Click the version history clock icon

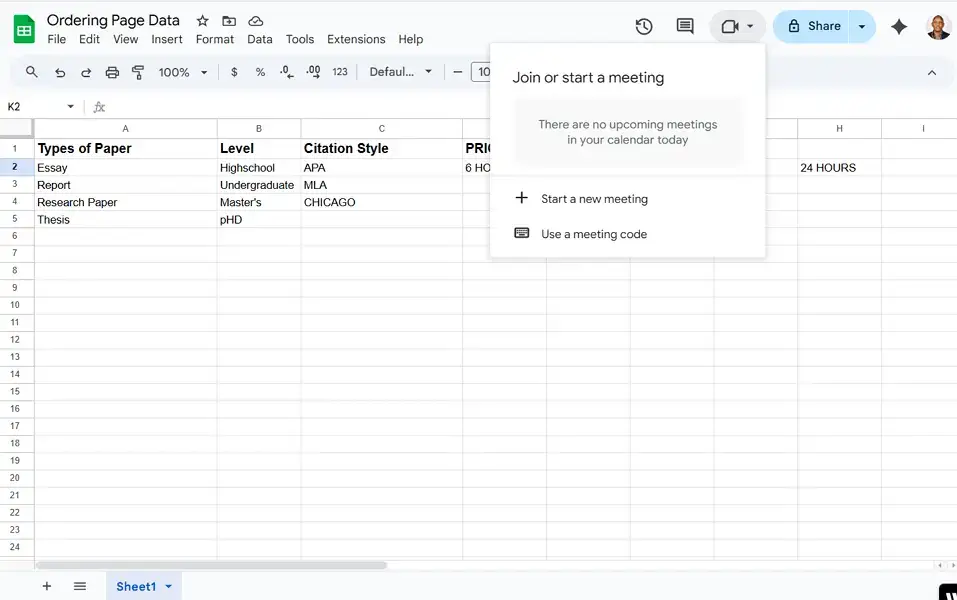pyautogui.click(x=644, y=27)
